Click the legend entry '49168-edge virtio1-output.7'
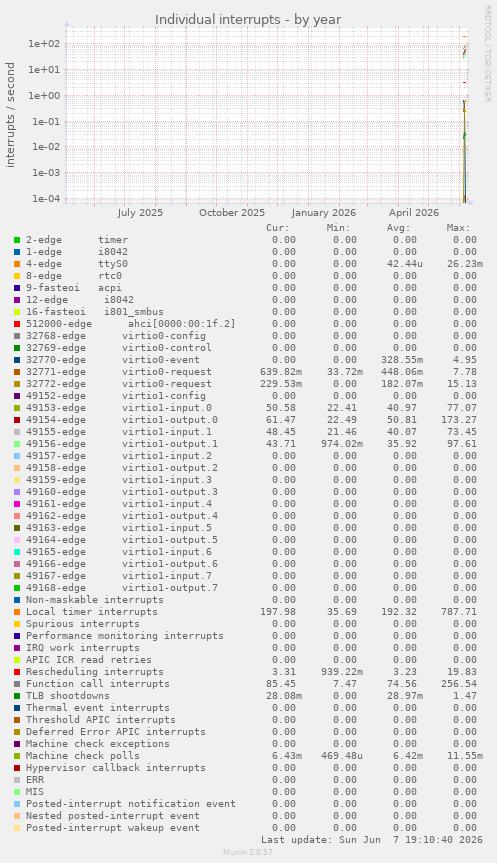This screenshot has height=863, width=497. click(x=122, y=588)
